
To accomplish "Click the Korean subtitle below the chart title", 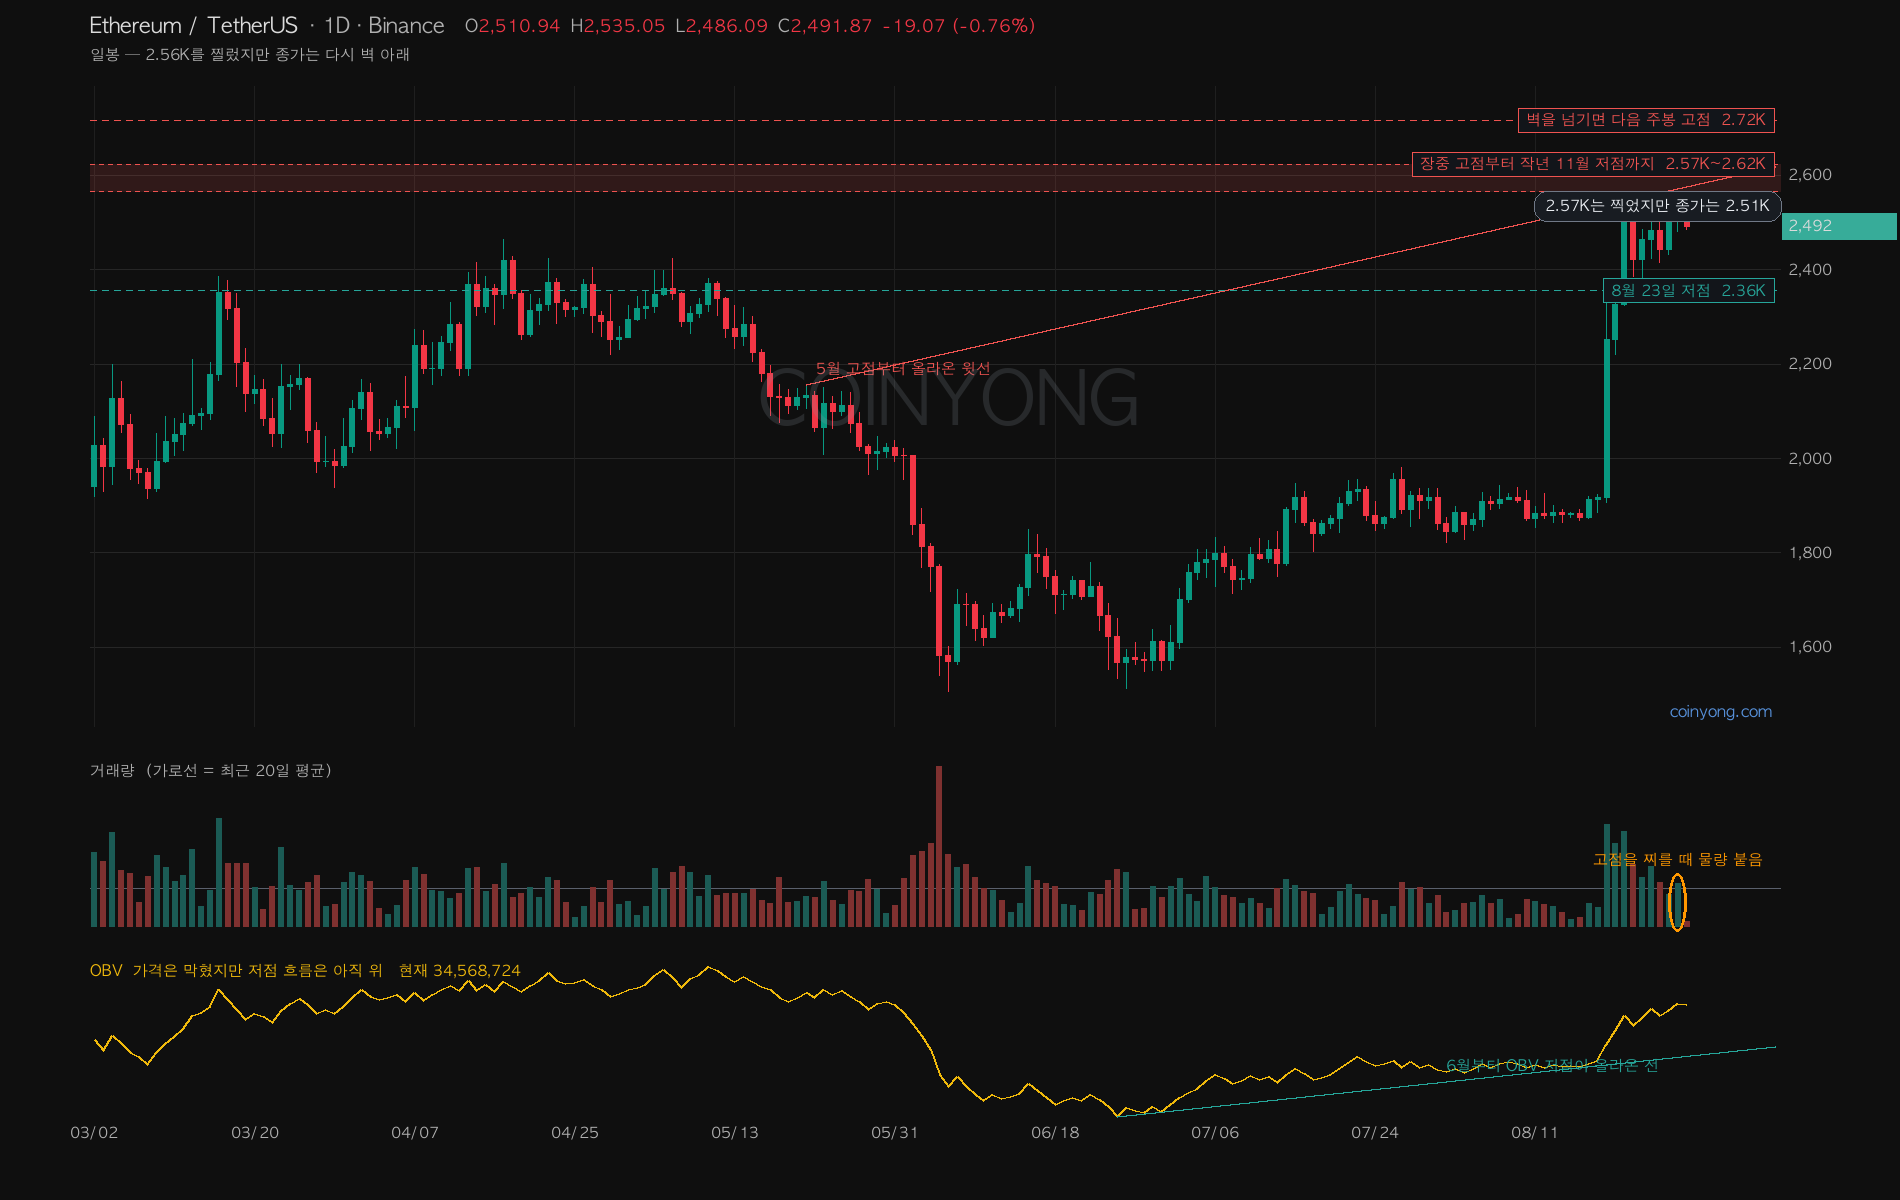I will (x=250, y=54).
